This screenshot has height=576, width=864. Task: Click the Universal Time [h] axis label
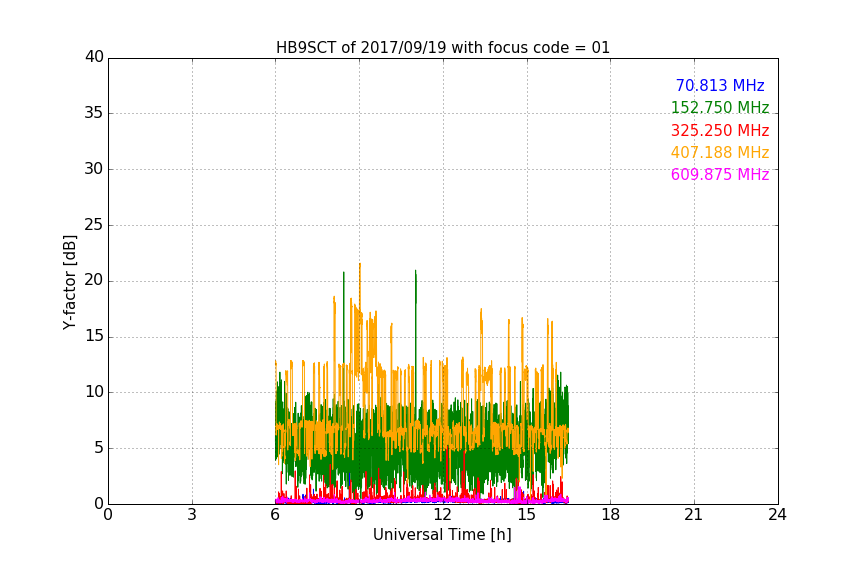tap(442, 535)
